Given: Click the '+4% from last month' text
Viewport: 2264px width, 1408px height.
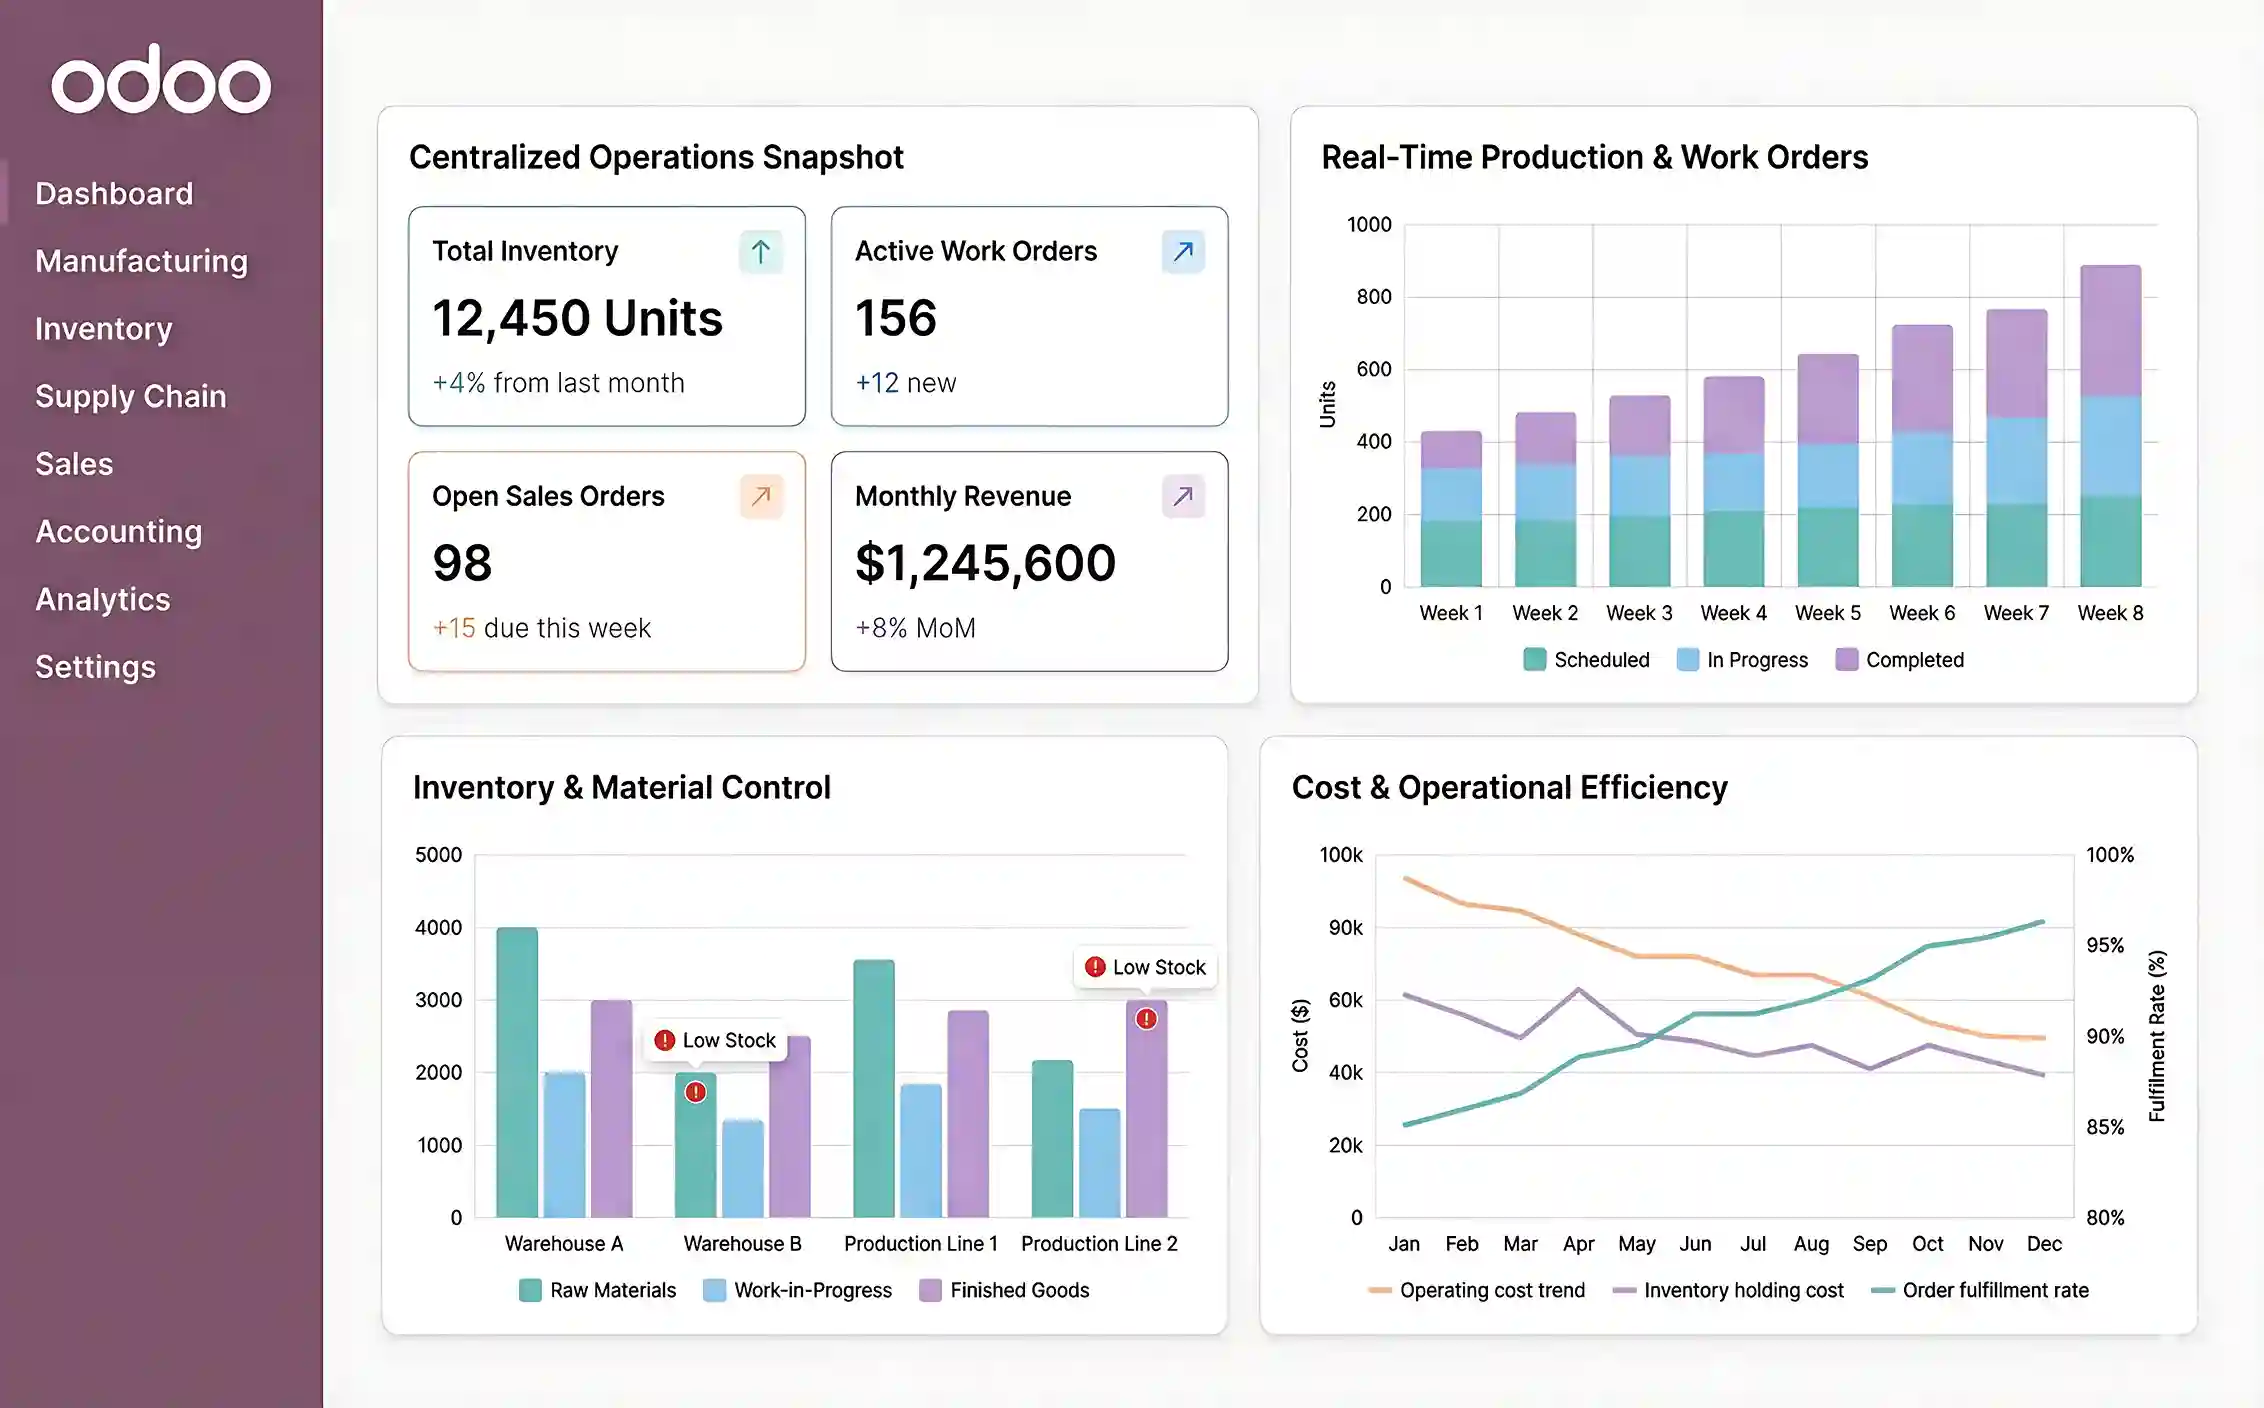Looking at the screenshot, I should pyautogui.click(x=558, y=383).
